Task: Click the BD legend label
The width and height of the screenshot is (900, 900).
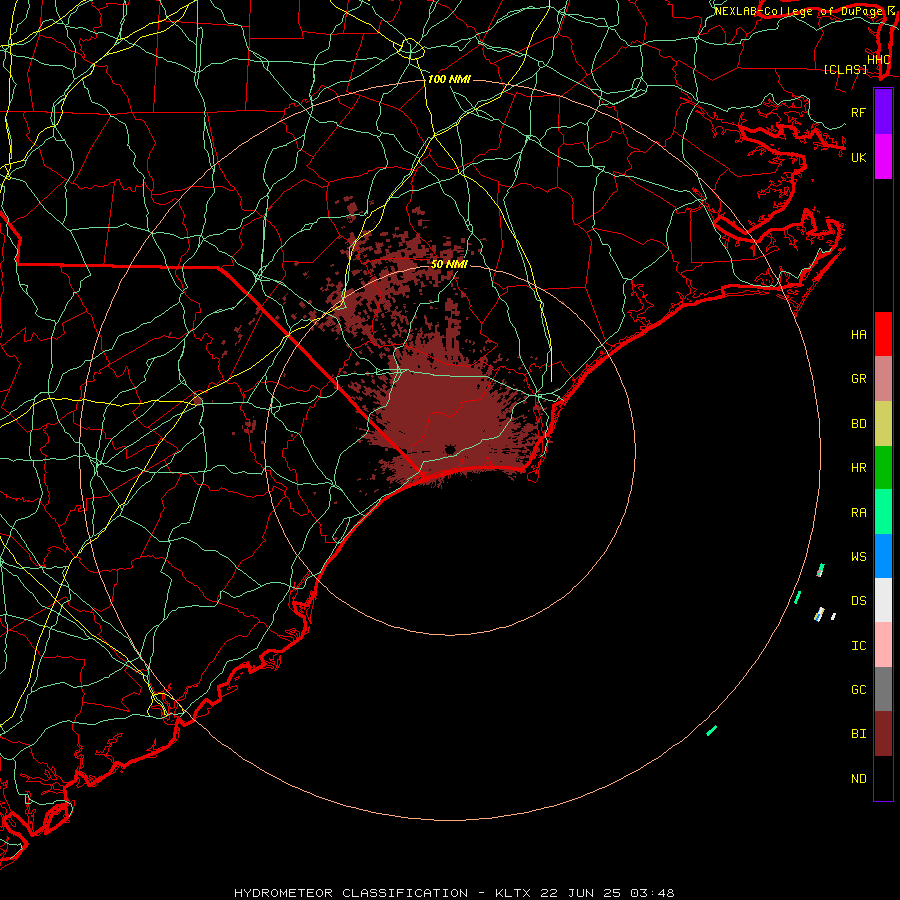Action: click(859, 424)
